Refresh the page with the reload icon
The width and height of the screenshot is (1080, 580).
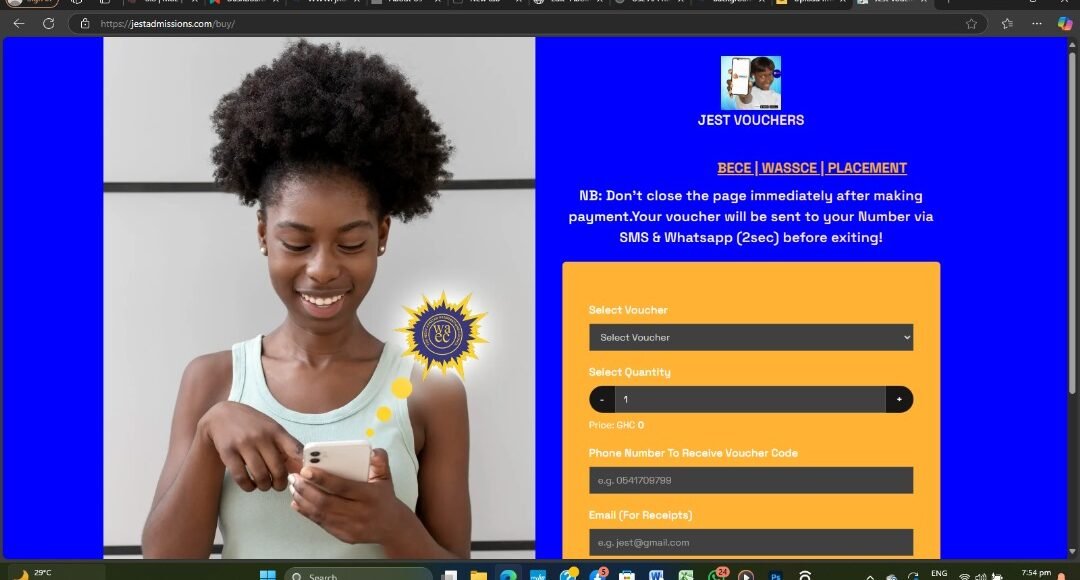(x=48, y=23)
